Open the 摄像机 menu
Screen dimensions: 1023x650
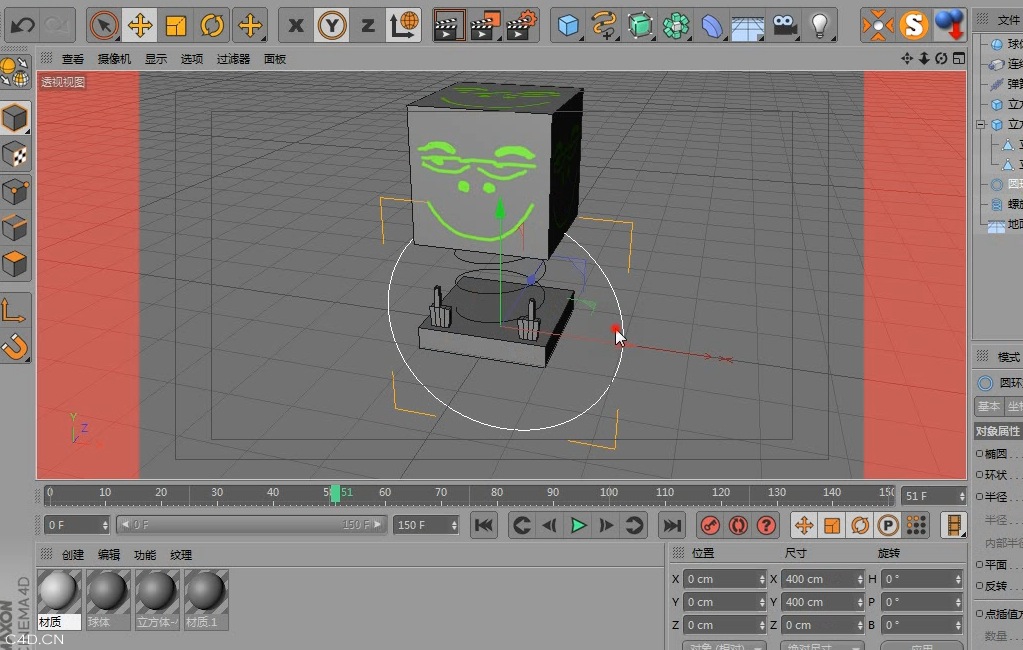[113, 58]
